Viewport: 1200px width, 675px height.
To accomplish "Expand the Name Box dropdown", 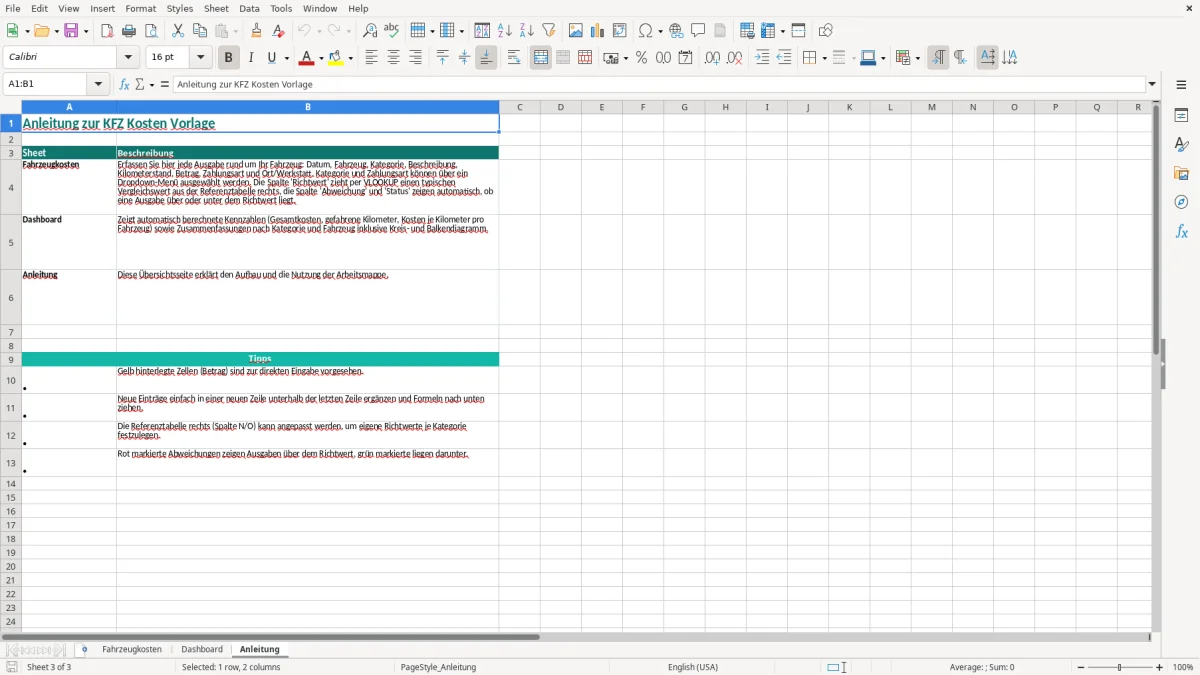I will pos(98,84).
